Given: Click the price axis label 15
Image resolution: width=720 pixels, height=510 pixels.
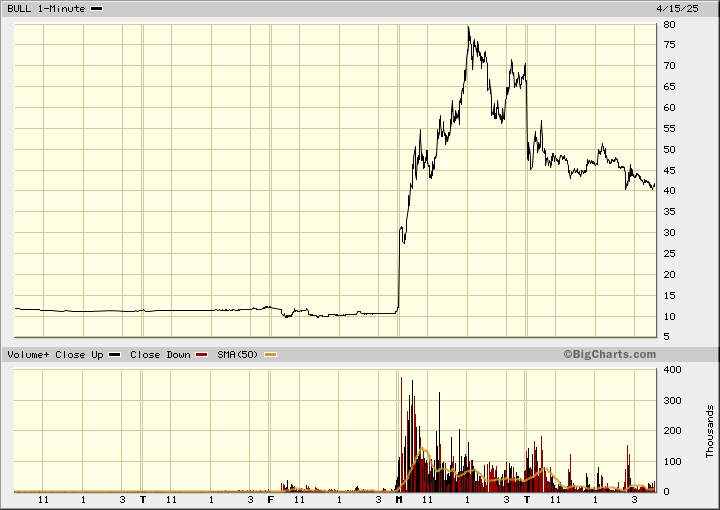Looking at the screenshot, I should [669, 296].
